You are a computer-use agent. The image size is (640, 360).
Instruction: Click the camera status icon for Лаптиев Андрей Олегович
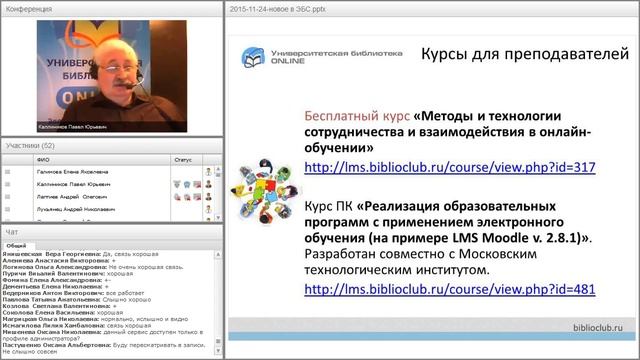pos(197,197)
